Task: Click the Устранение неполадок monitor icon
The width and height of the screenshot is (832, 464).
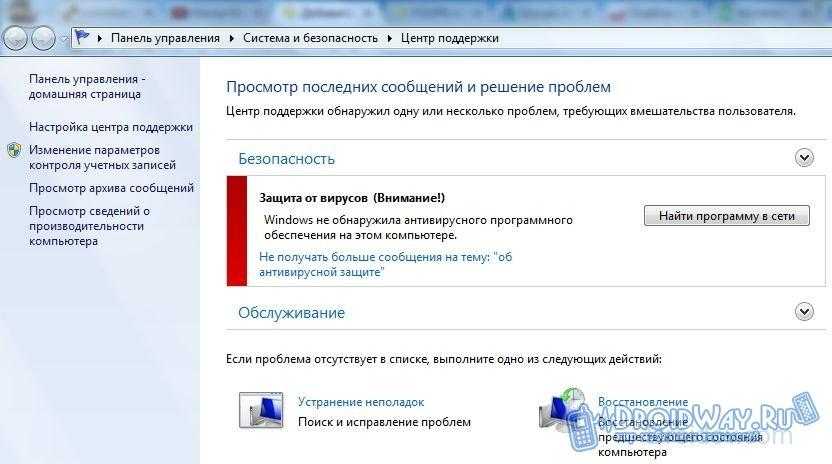Action: tap(261, 410)
